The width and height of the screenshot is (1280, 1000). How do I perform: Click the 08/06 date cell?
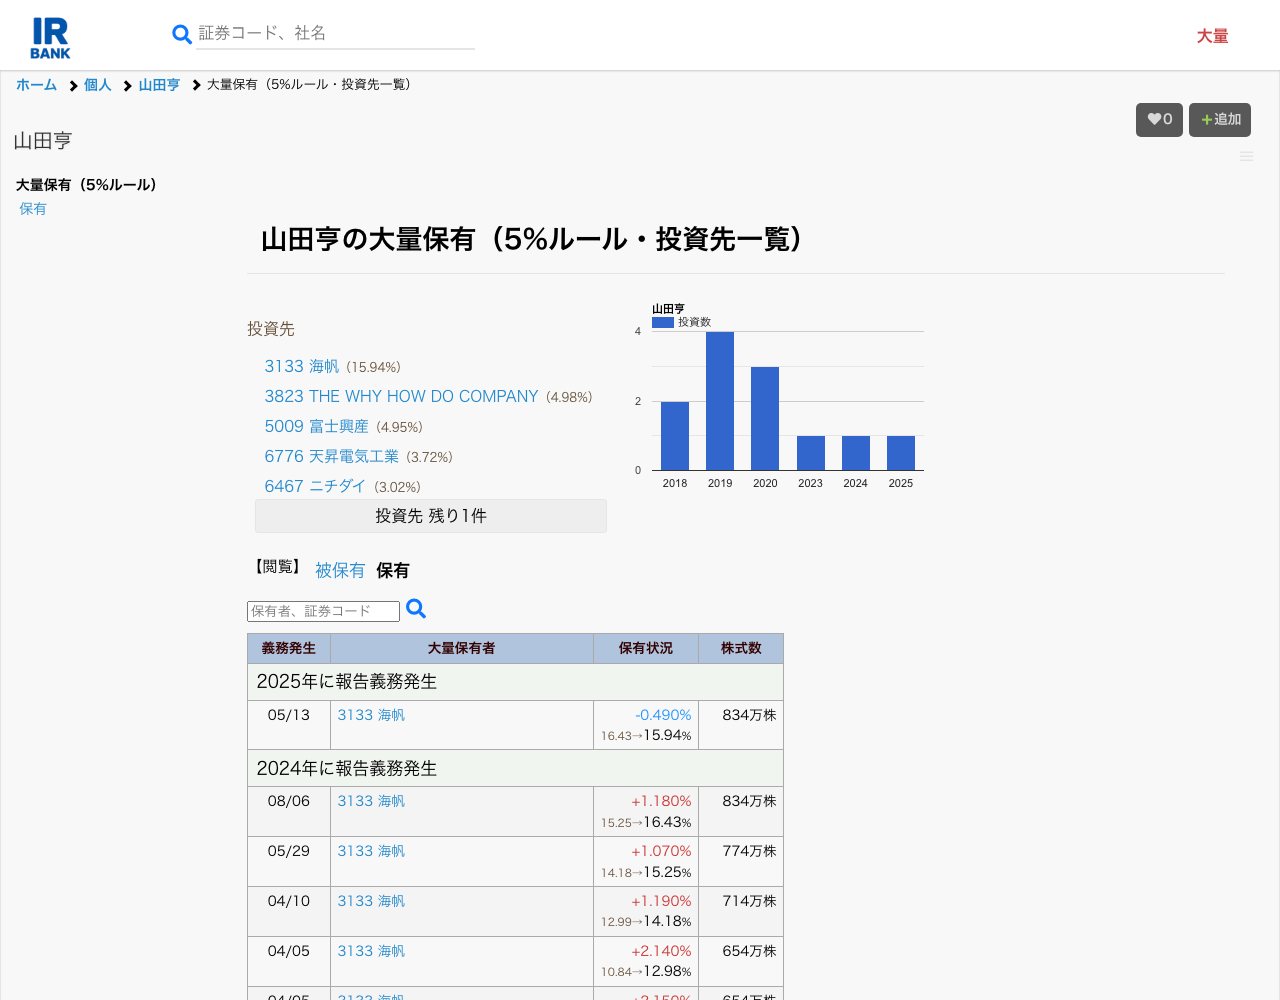point(289,812)
